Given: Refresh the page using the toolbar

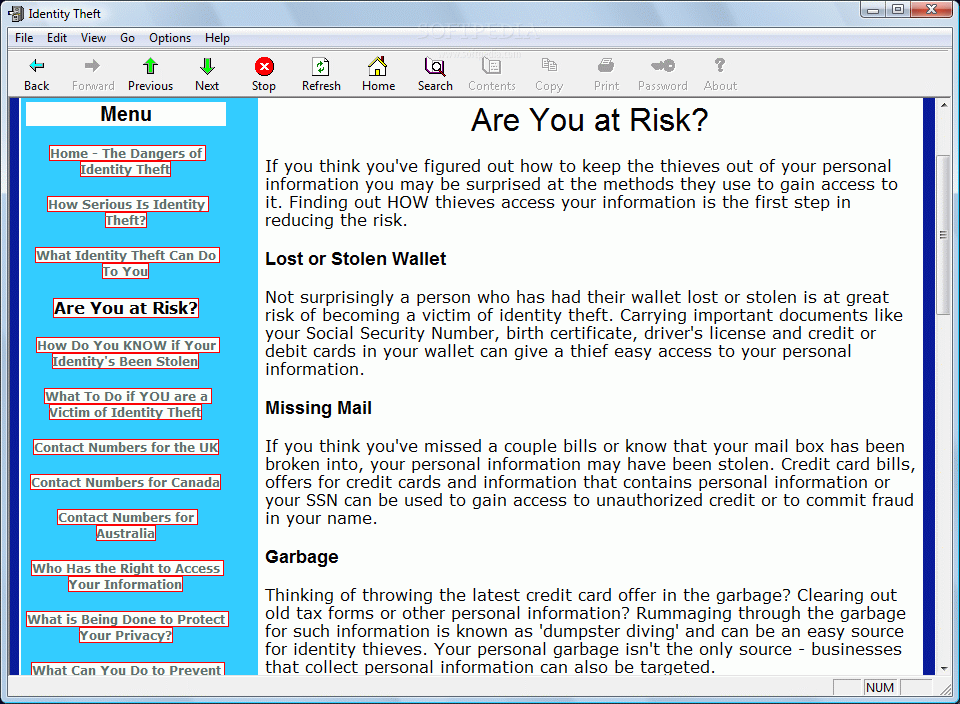Looking at the screenshot, I should coord(321,66).
